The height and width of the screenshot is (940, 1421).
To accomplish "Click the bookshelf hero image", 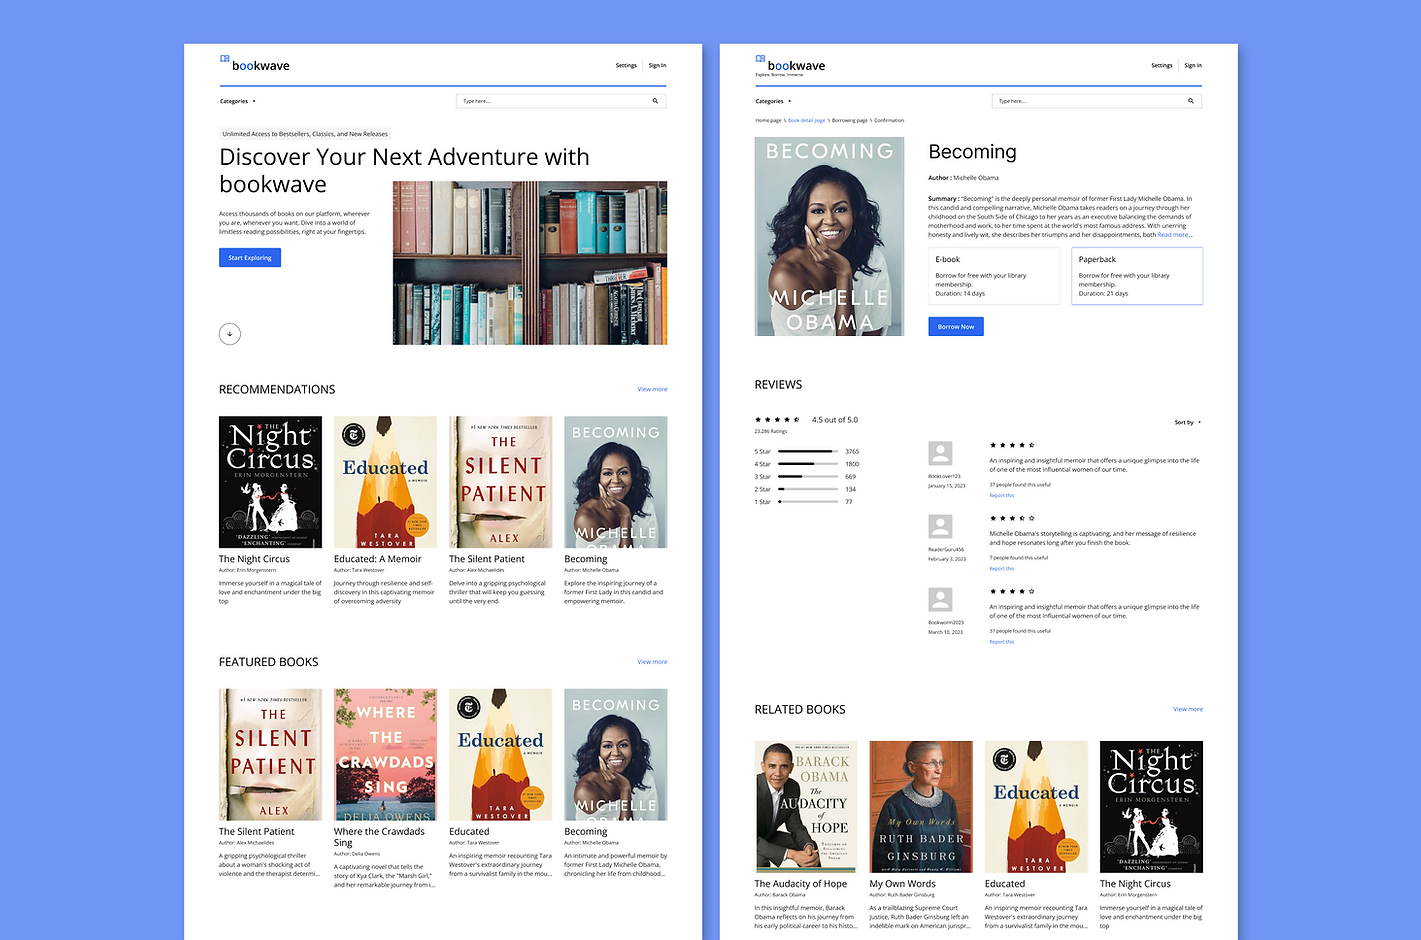I will pyautogui.click(x=530, y=263).
